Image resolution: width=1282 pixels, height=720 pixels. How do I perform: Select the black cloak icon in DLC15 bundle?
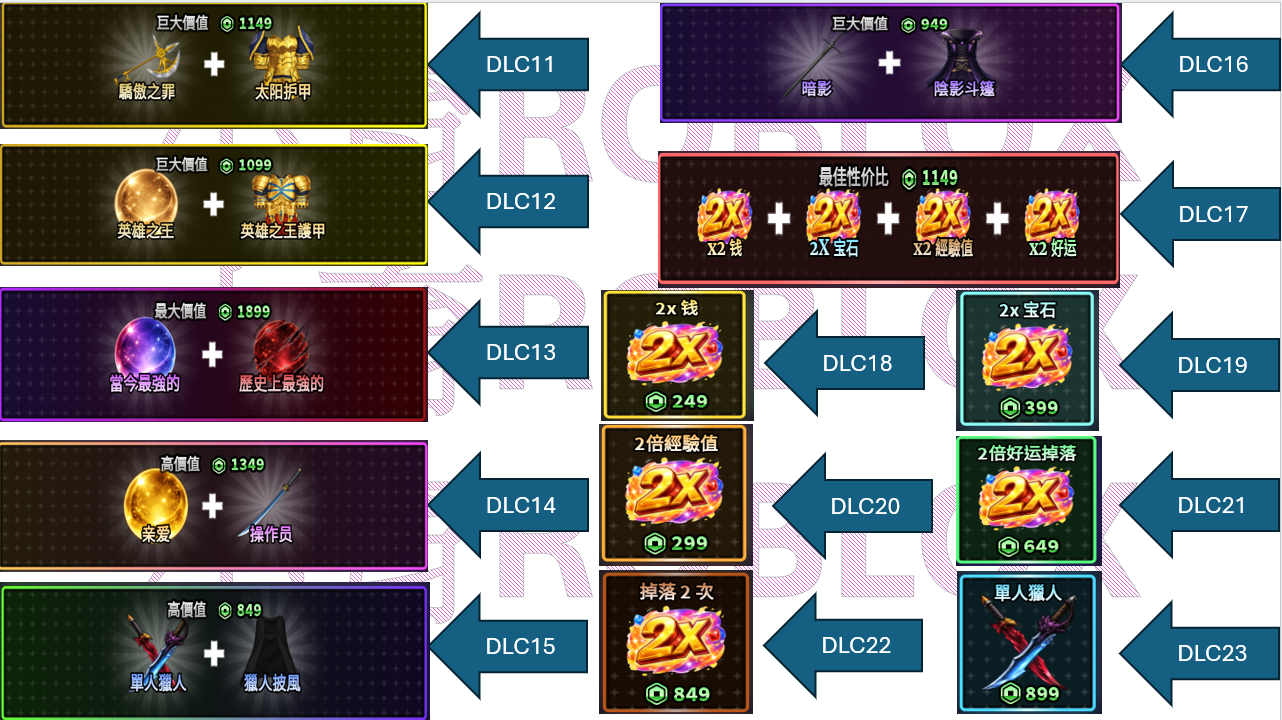(271, 645)
